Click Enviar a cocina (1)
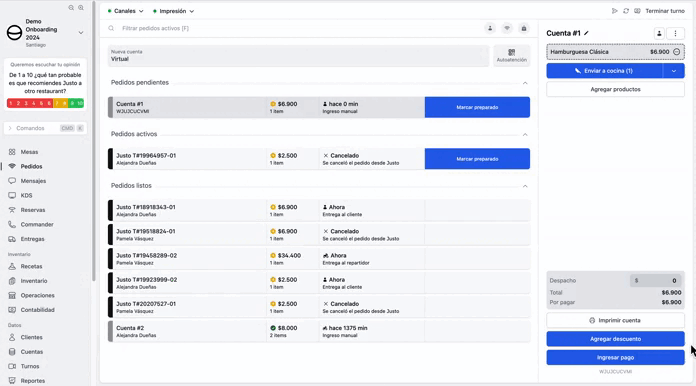Viewport: 696px width, 386px height. [605, 71]
